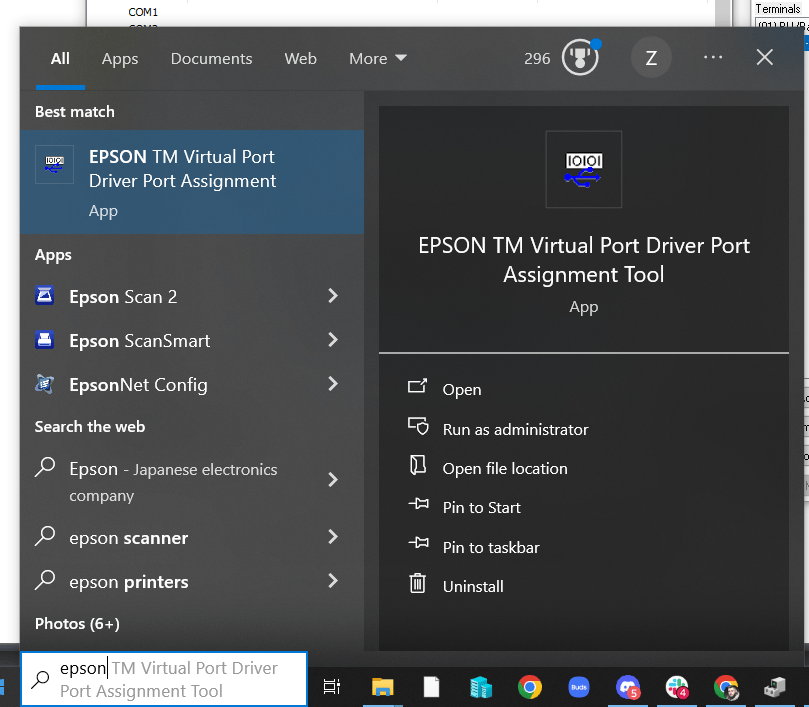
Task: Click the Z account avatar
Action: pos(651,58)
